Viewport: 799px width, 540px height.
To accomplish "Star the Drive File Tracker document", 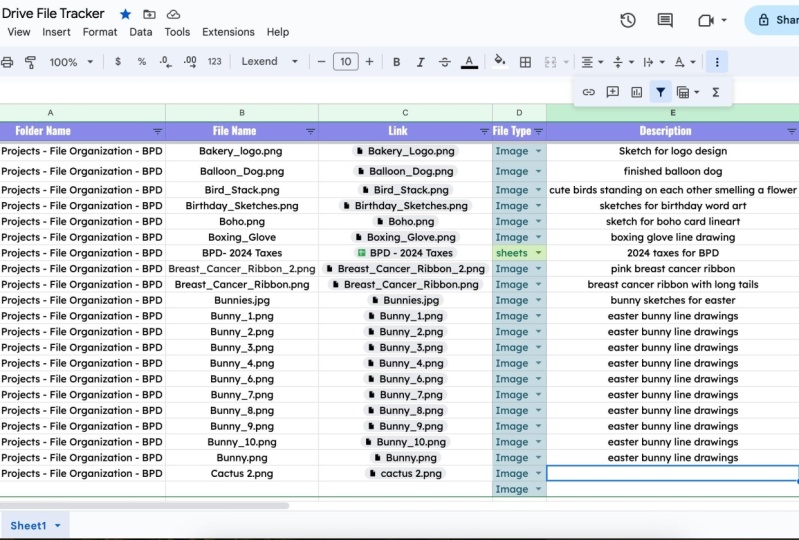I will coord(125,14).
